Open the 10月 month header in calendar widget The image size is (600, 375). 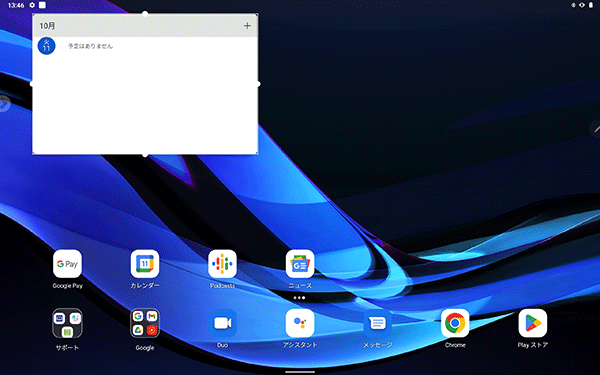click(47, 26)
